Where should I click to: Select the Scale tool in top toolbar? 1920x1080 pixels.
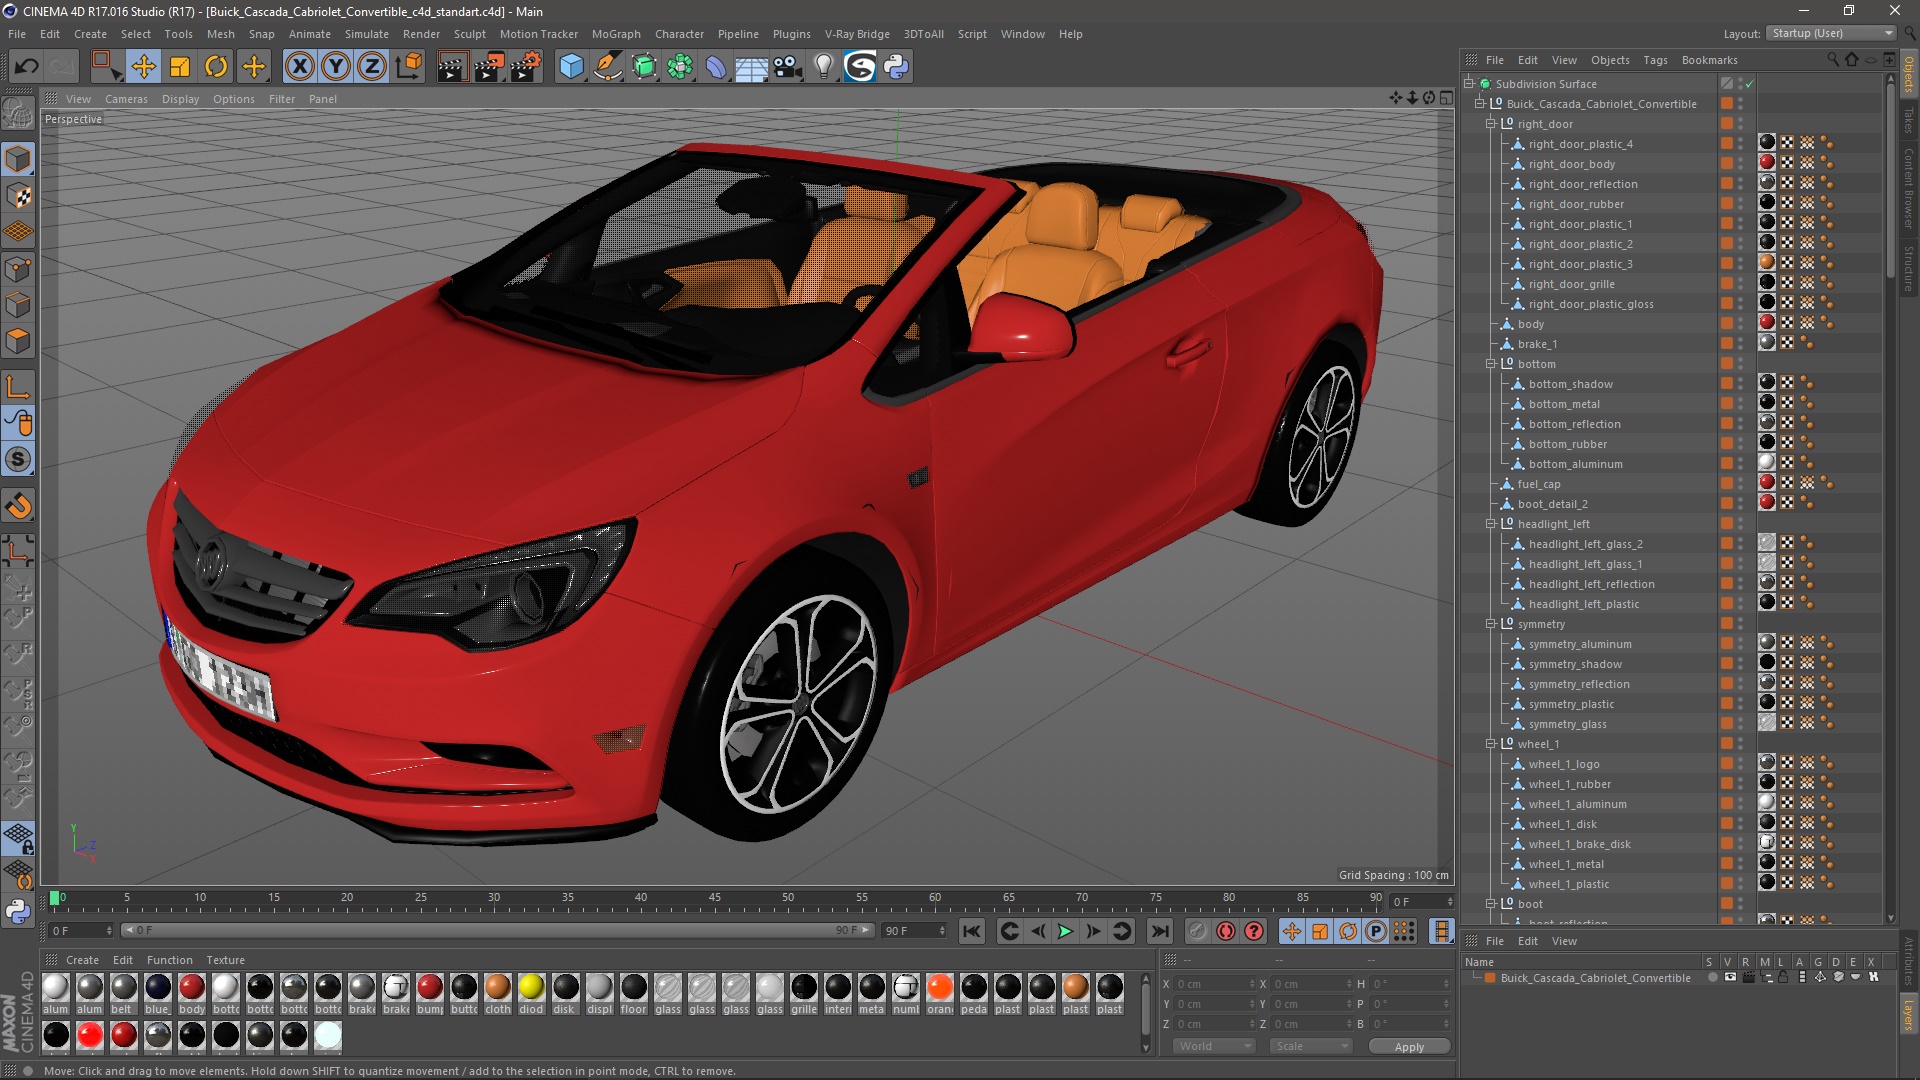(x=180, y=67)
